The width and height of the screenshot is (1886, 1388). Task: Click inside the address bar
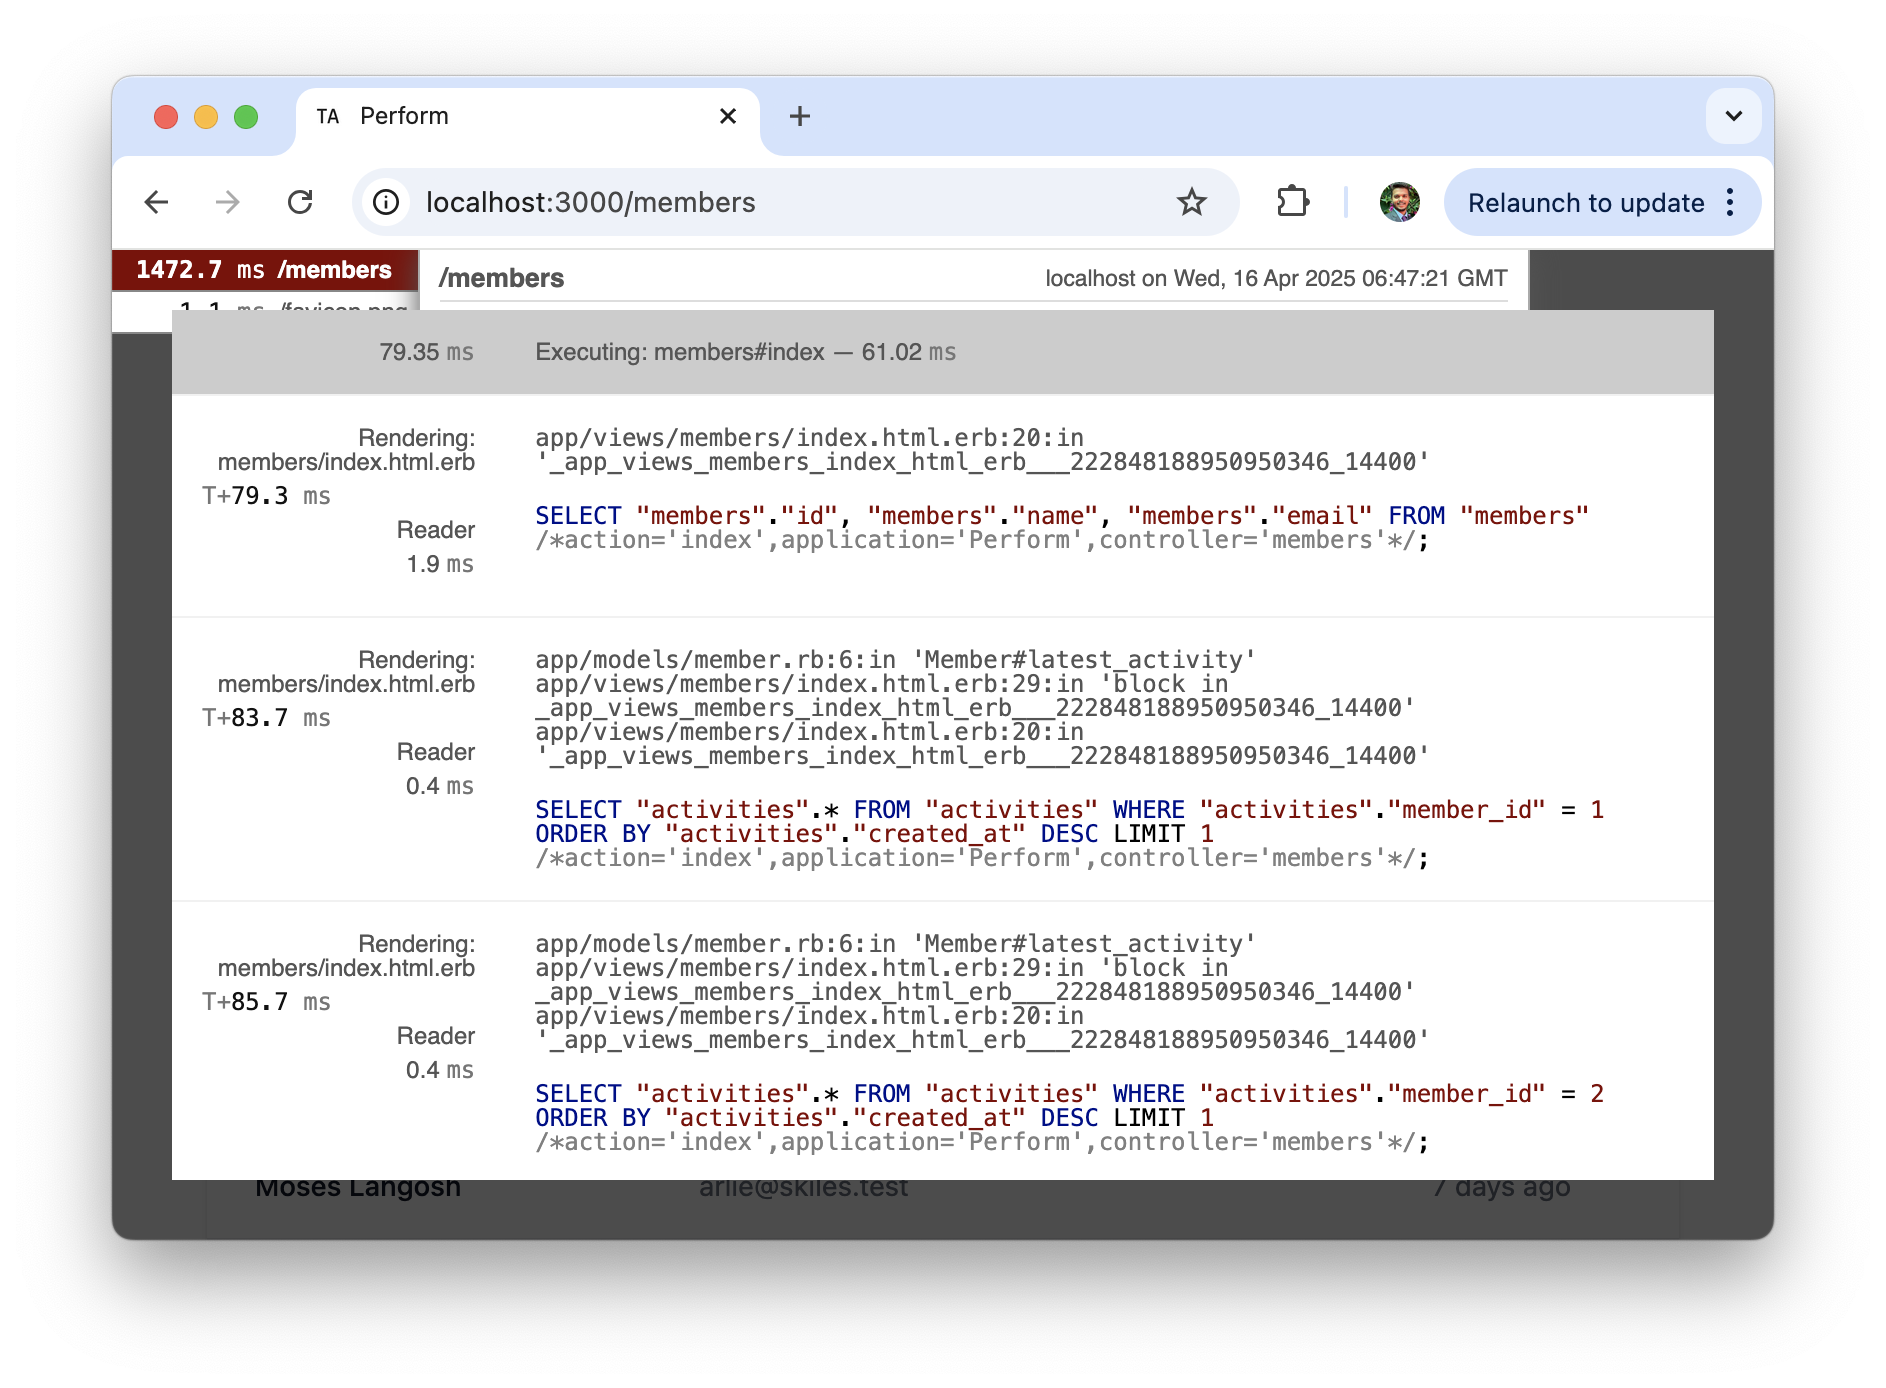(x=700, y=202)
